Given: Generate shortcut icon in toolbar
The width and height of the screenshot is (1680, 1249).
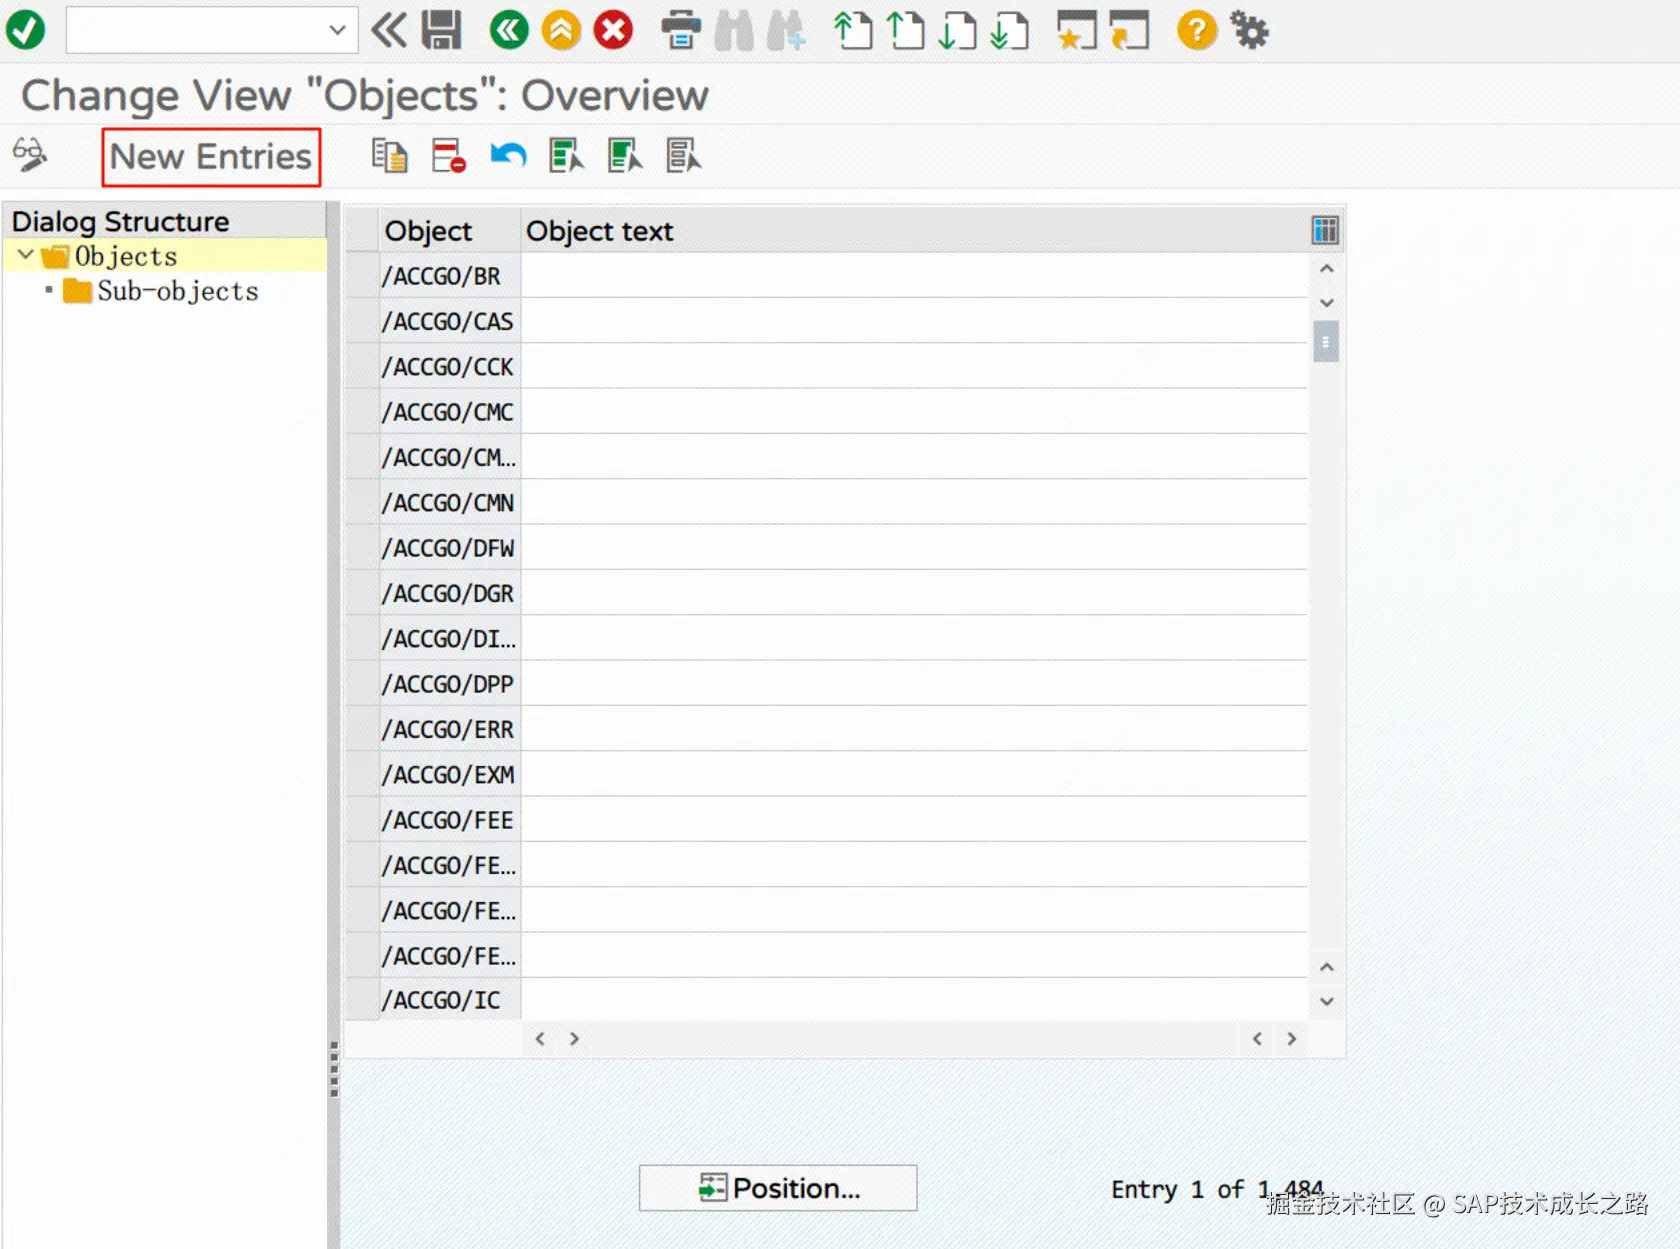Looking at the screenshot, I should [1129, 30].
